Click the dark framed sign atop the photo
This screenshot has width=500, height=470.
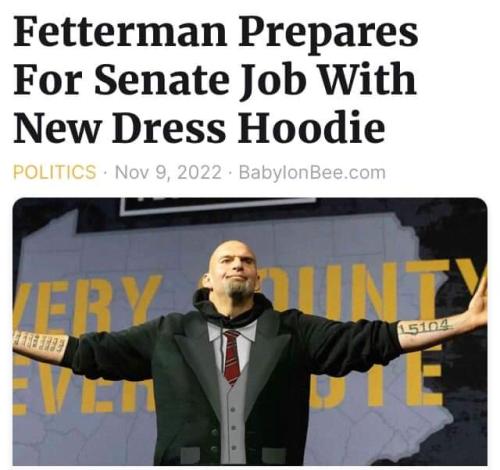coord(218,205)
